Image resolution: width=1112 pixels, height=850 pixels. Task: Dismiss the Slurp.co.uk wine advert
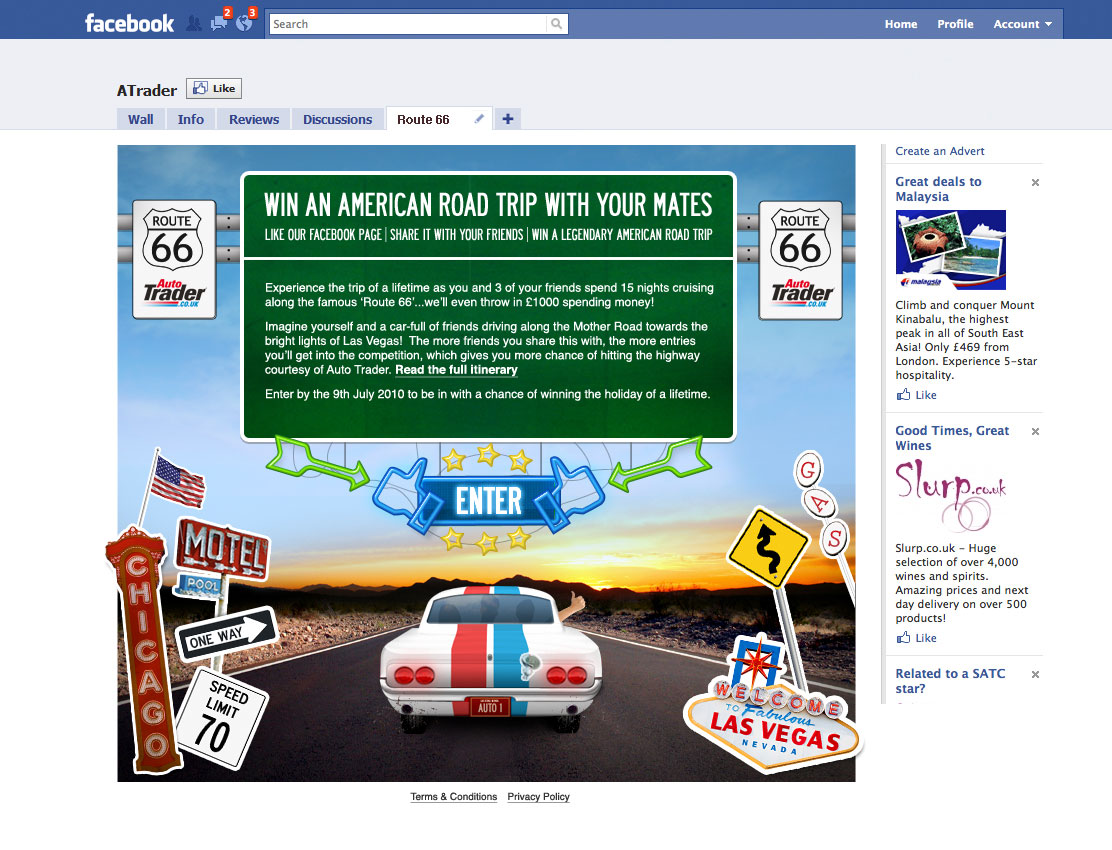pos(1035,431)
